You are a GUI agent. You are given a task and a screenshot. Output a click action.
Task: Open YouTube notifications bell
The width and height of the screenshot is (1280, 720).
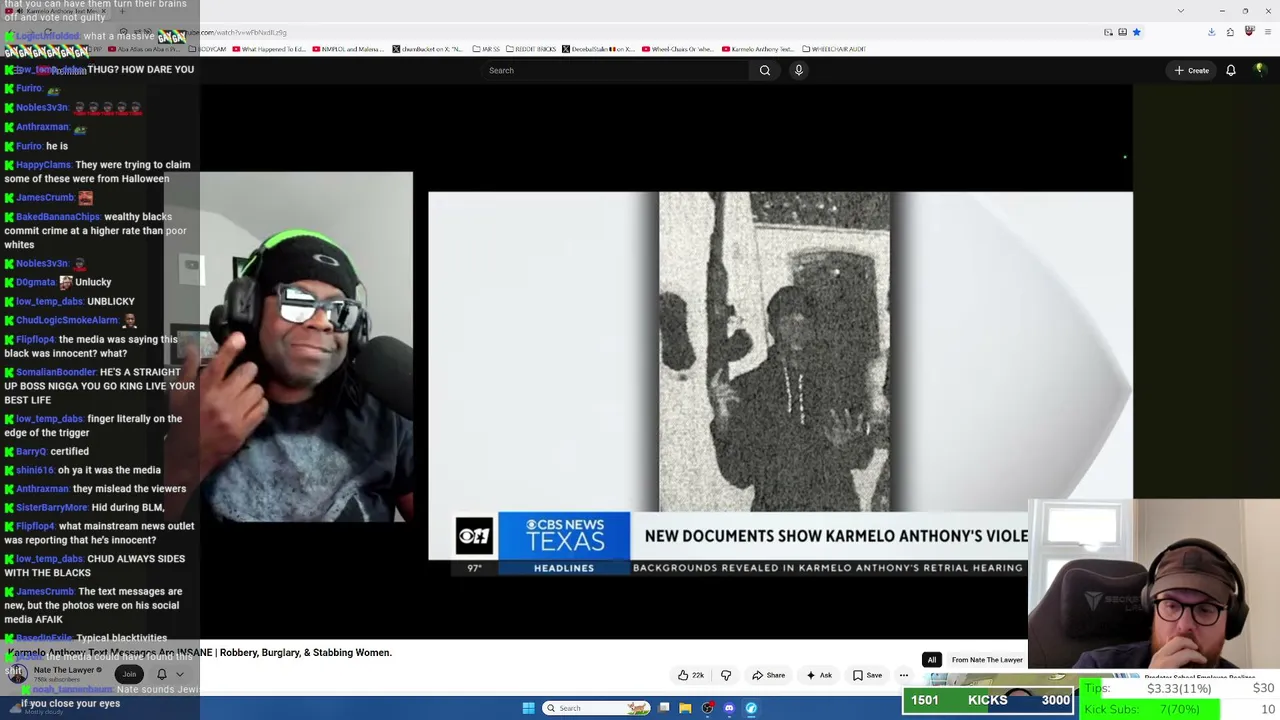point(1231,70)
